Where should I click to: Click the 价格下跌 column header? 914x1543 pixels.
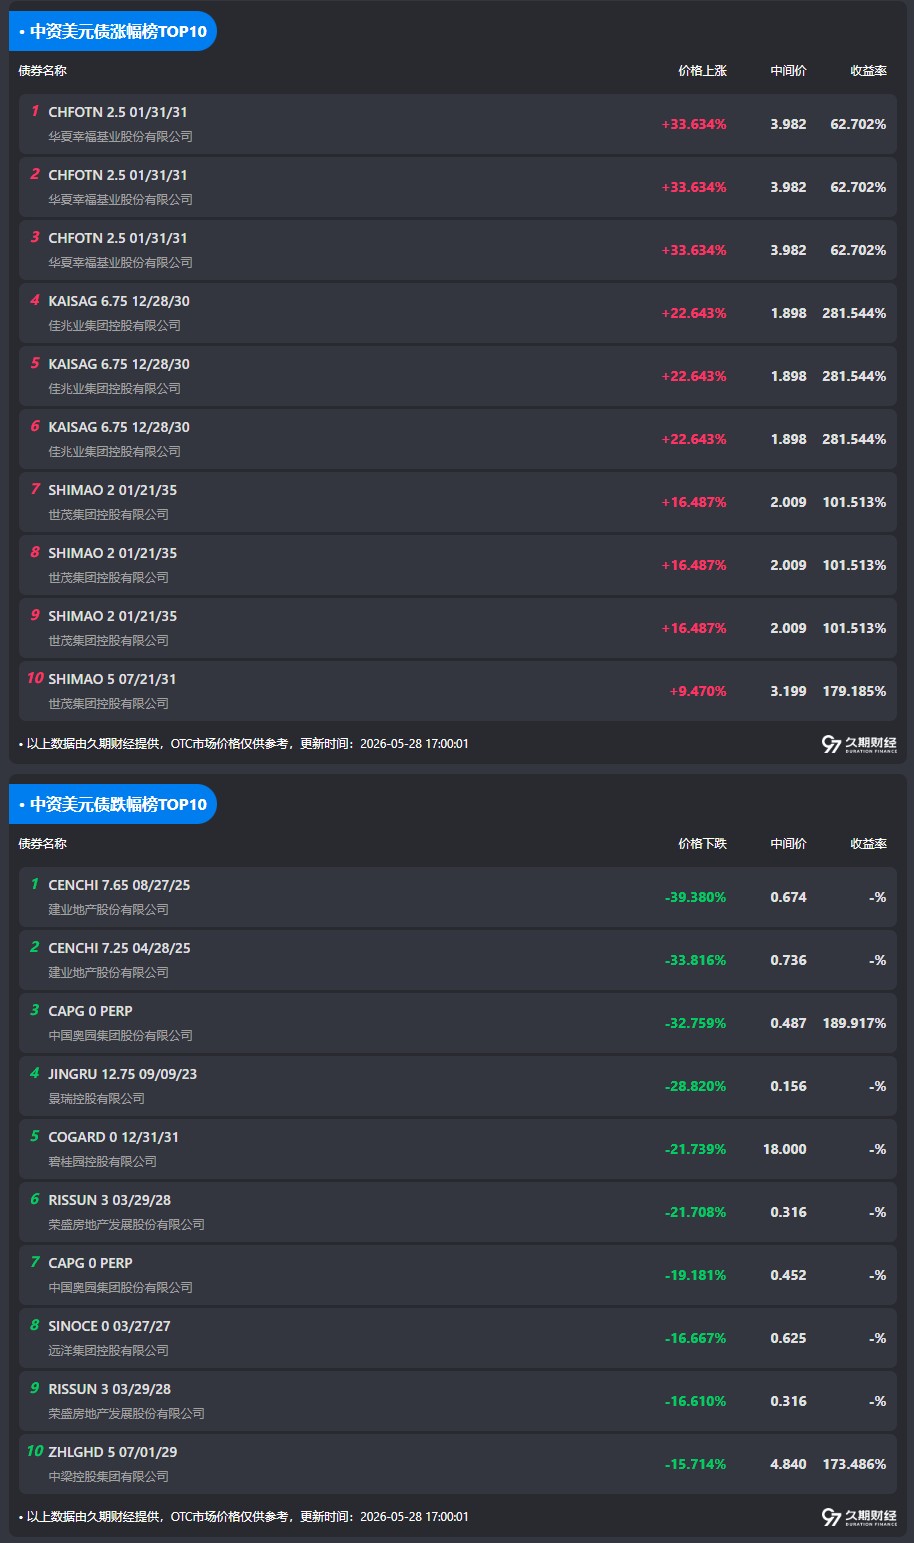pyautogui.click(x=702, y=844)
